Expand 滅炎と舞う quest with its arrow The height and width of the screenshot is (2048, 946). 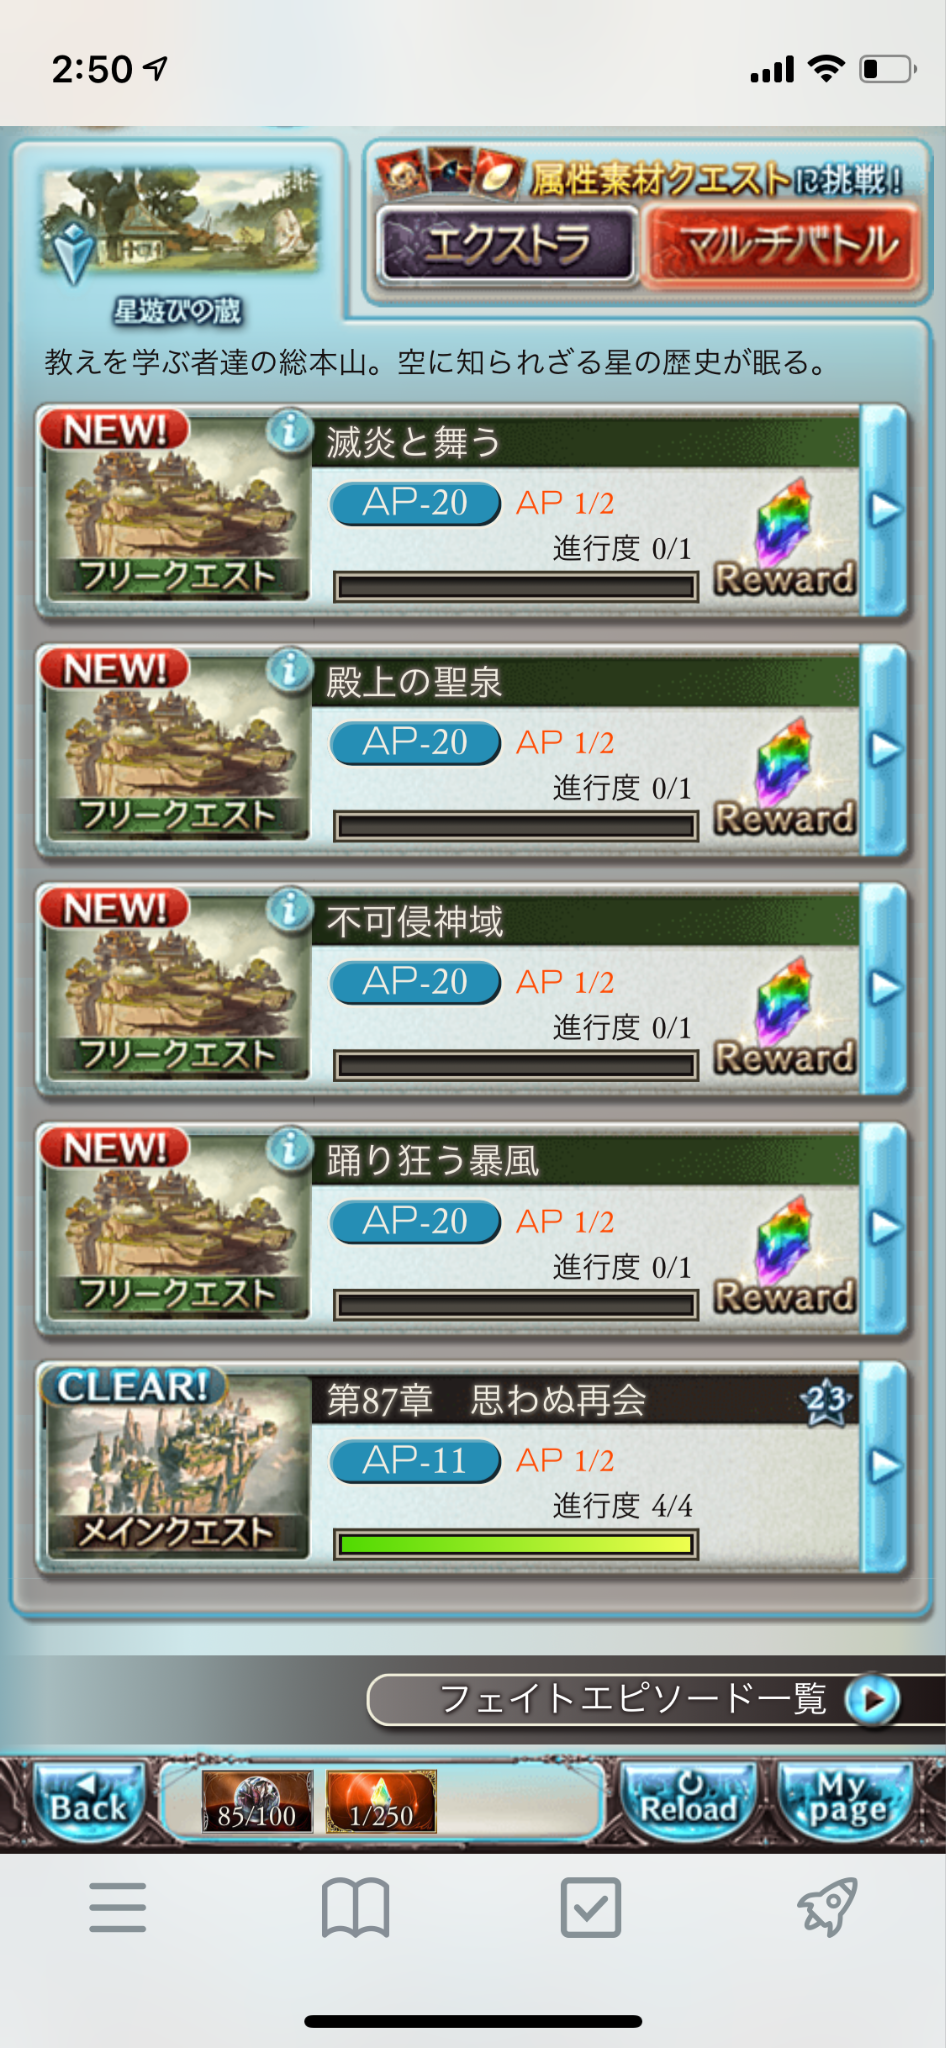[x=884, y=509]
